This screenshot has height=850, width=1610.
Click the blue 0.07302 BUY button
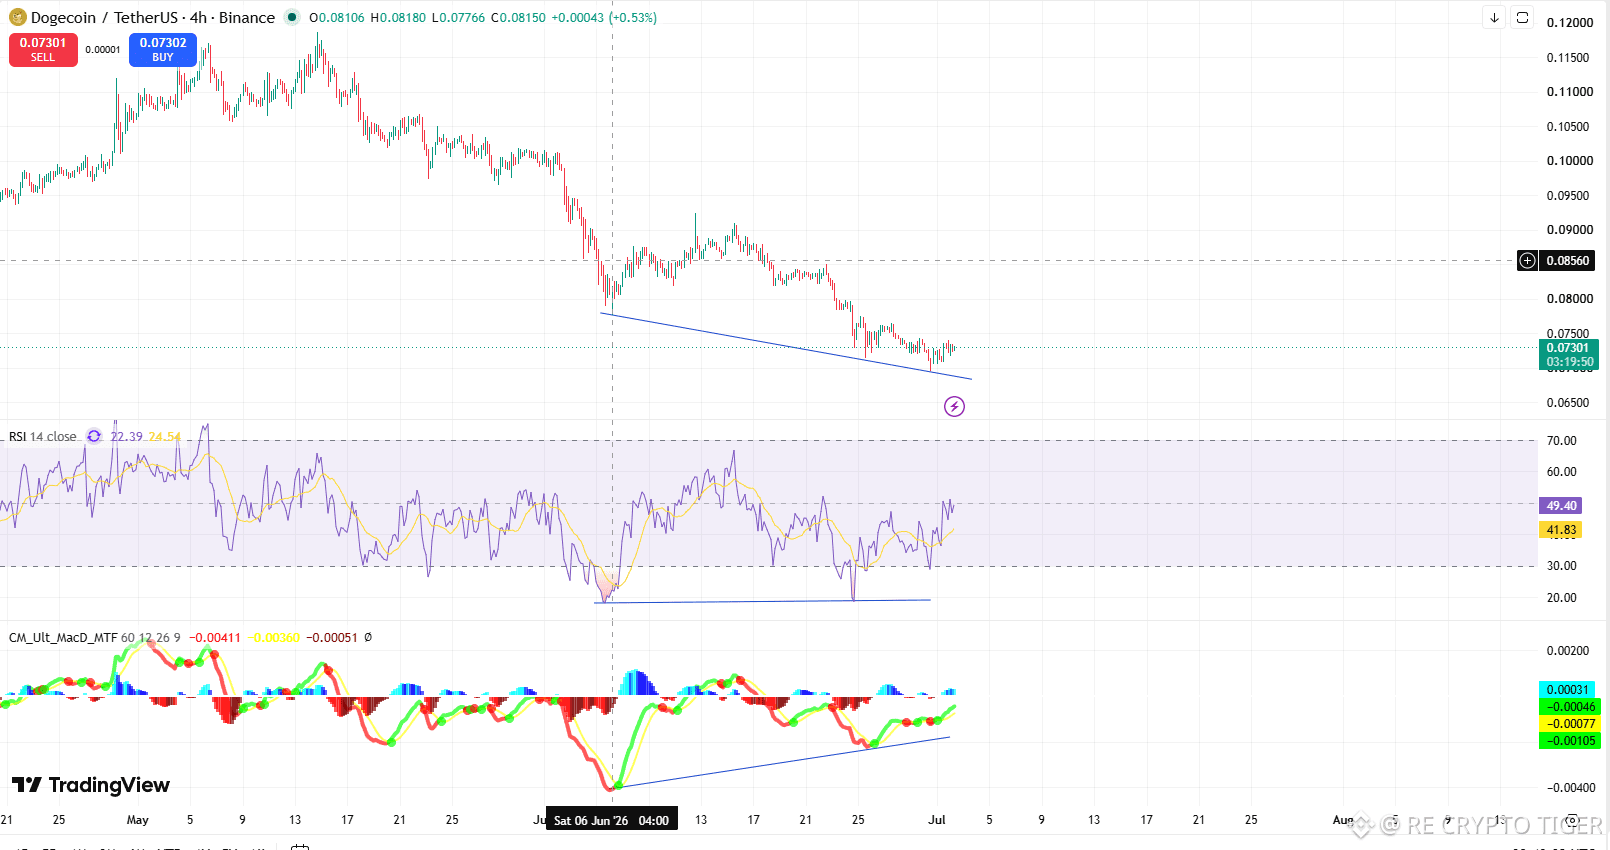click(x=163, y=50)
